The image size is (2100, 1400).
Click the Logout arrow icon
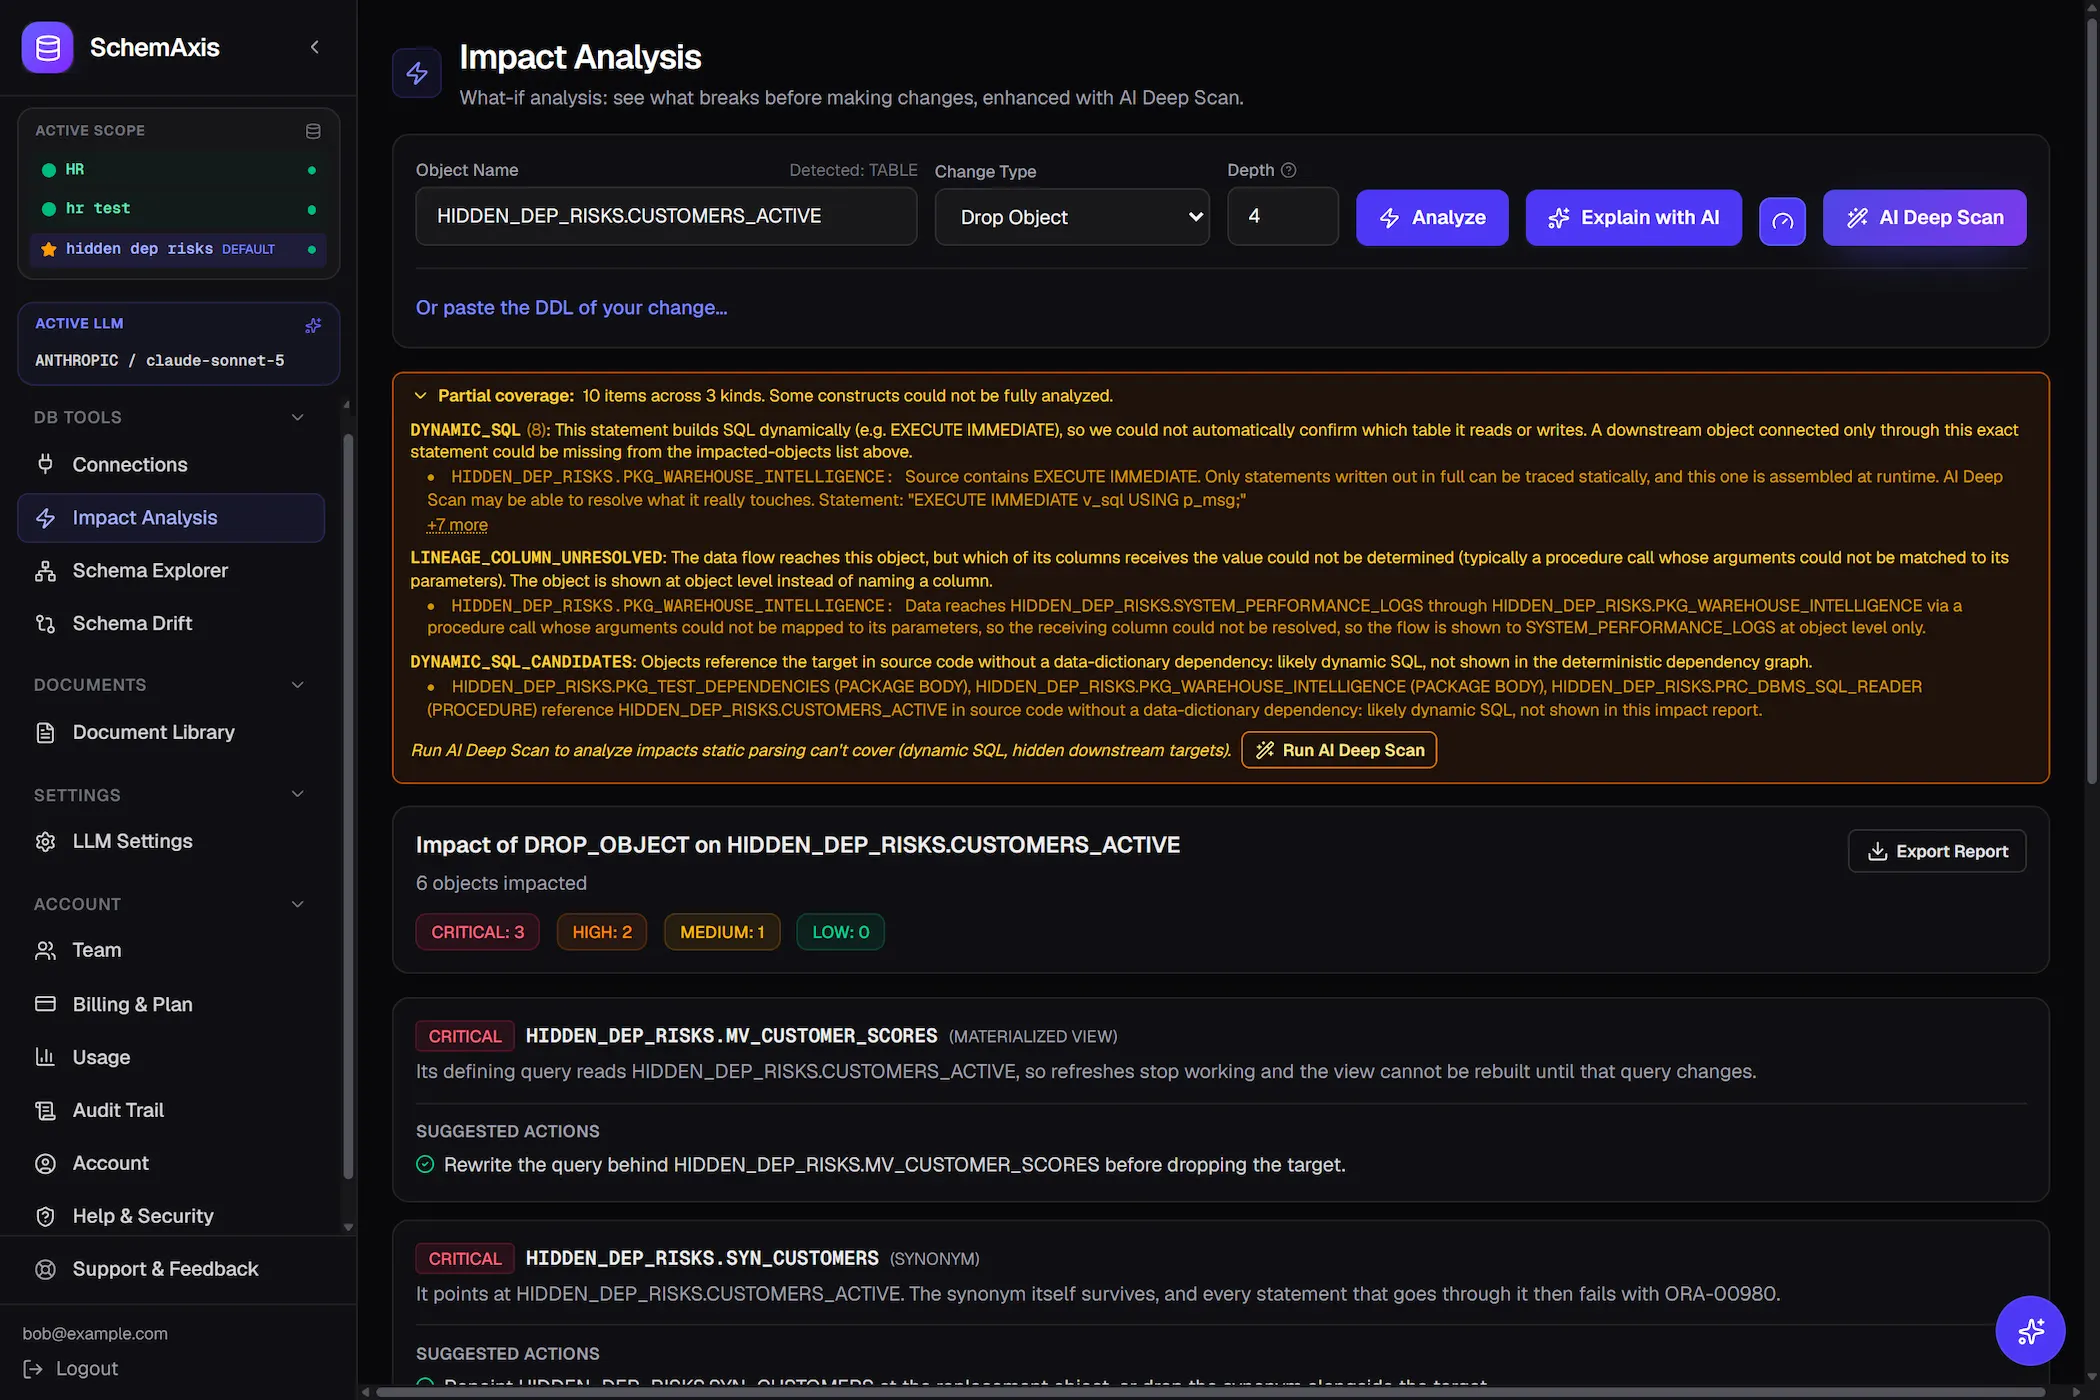(x=32, y=1369)
